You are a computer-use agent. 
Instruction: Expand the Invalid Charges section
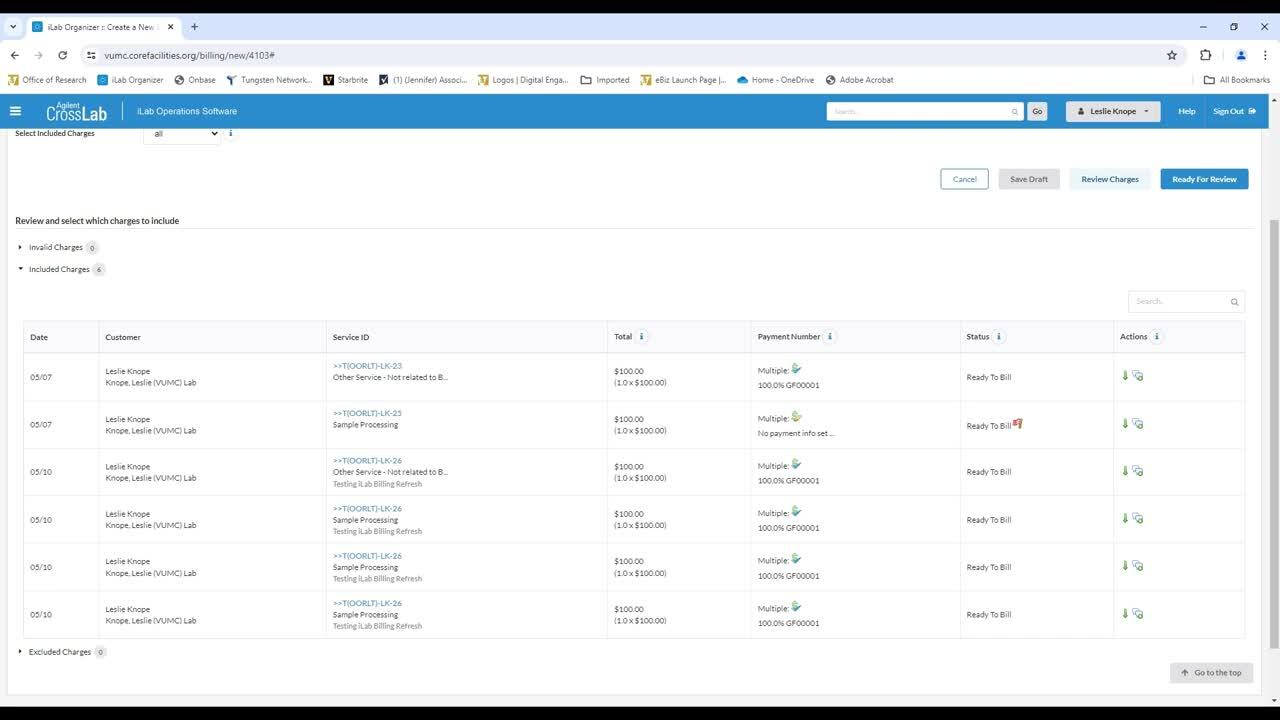[21, 247]
